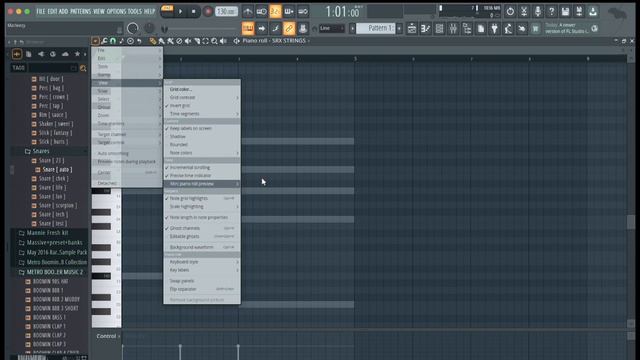
Task: Expand Mini piano roll preview submenu
Action: click(x=202, y=184)
